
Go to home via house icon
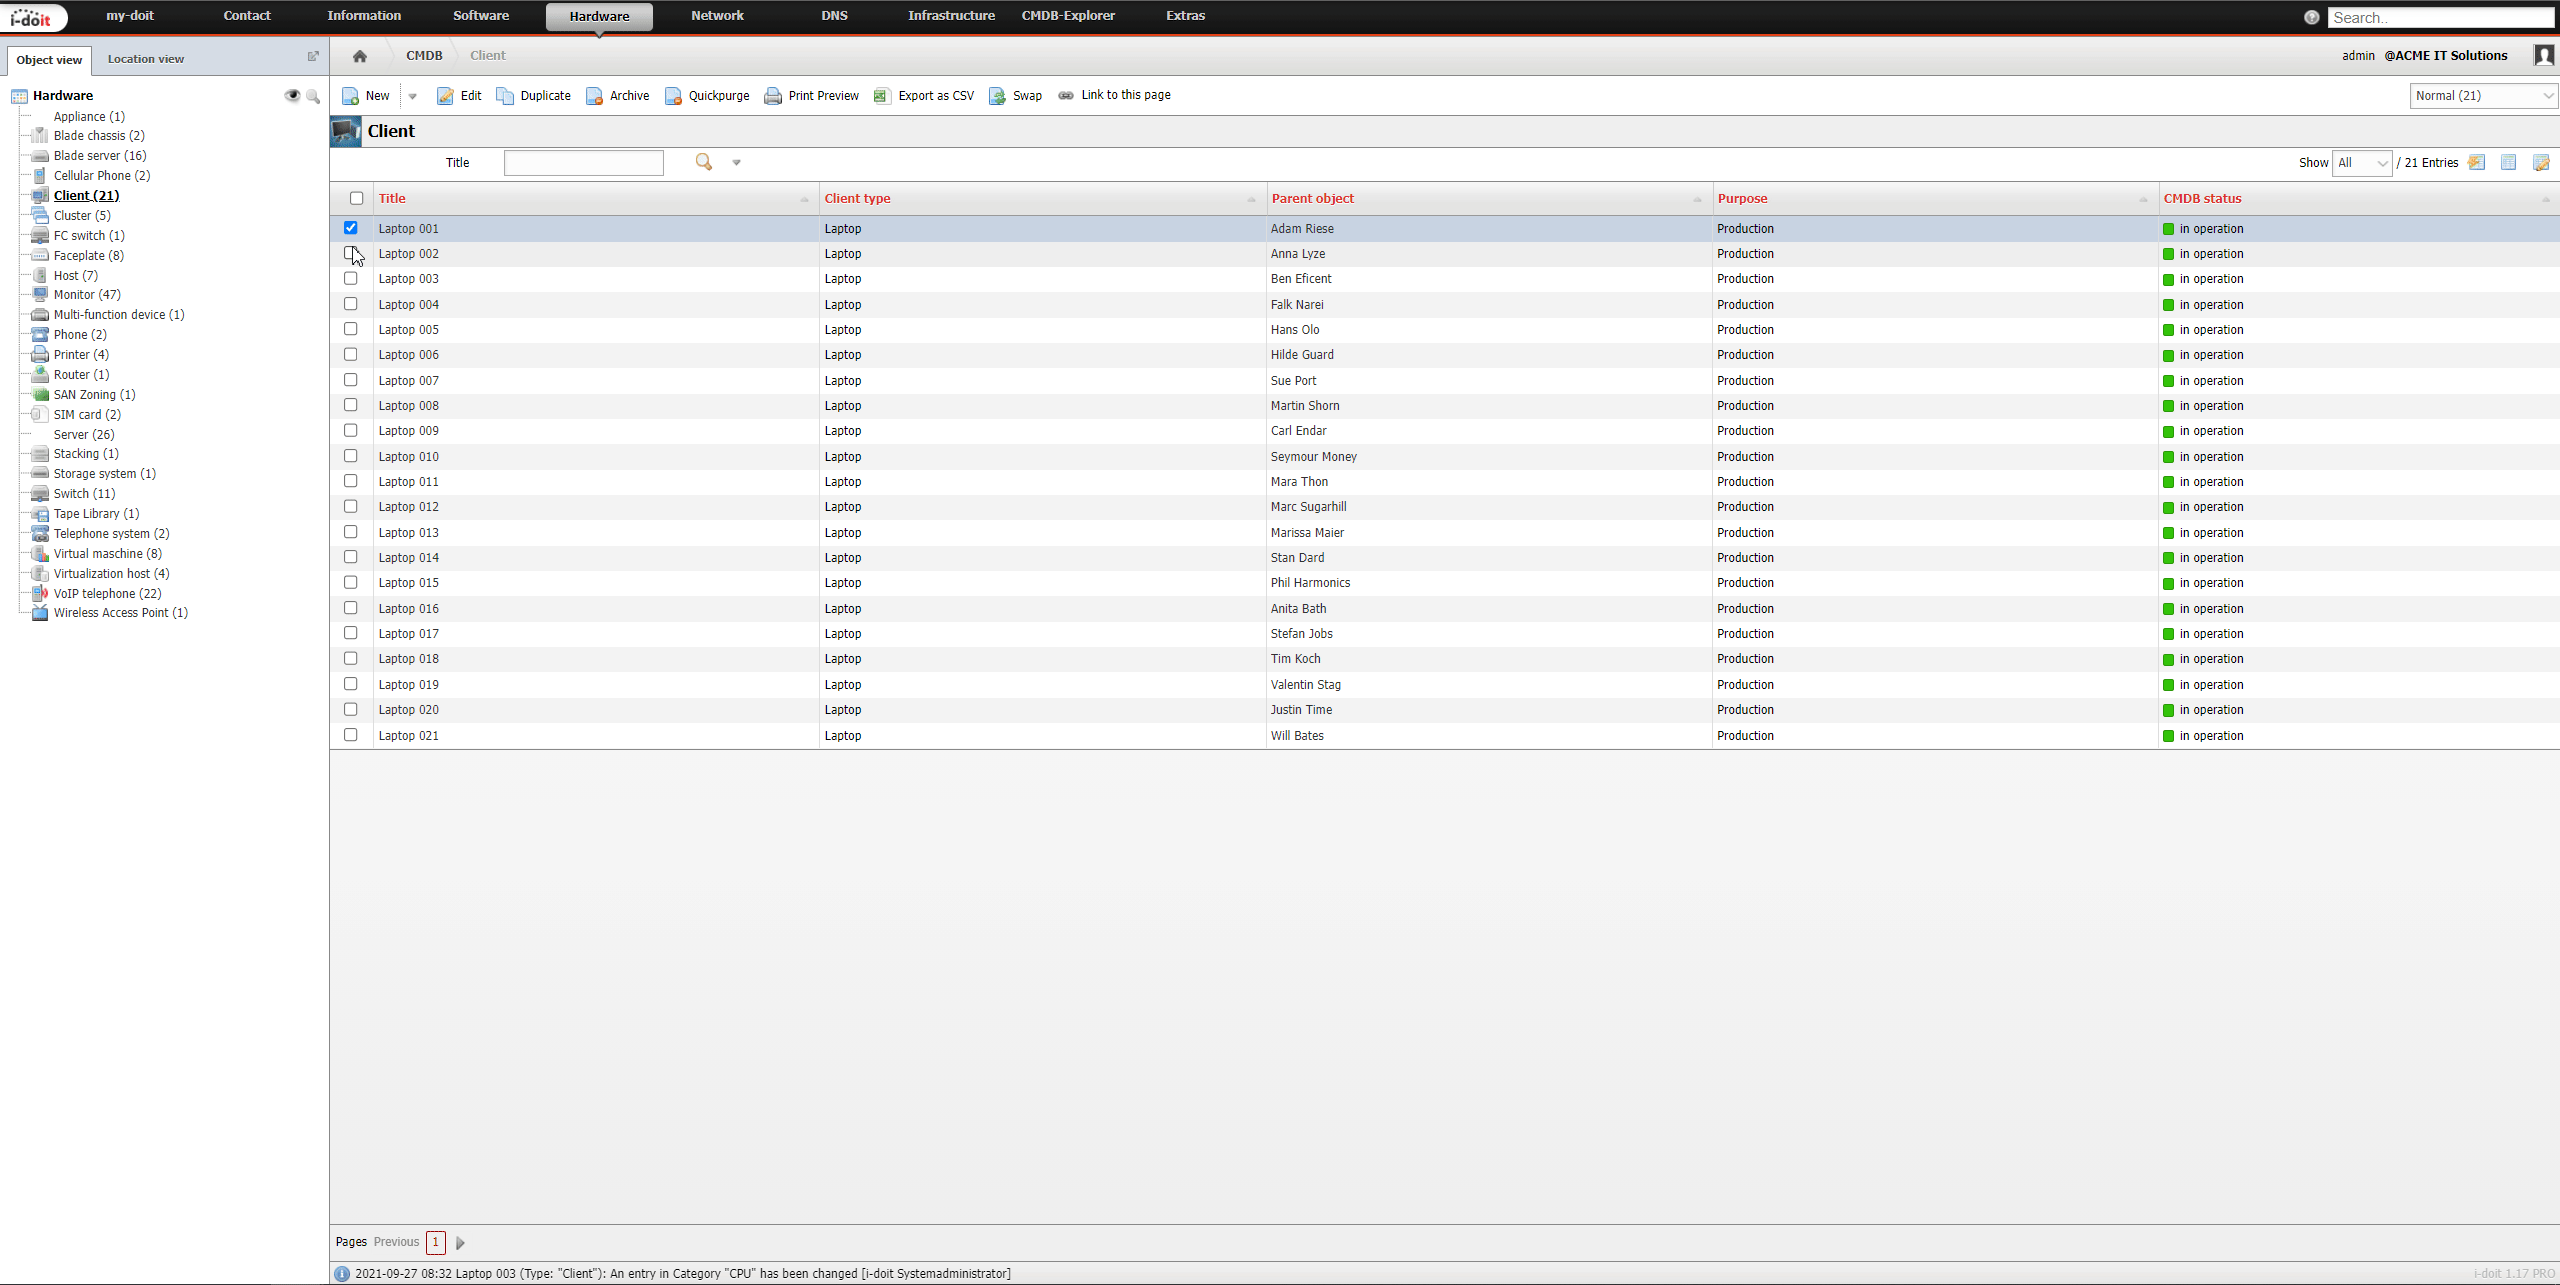[x=360, y=56]
